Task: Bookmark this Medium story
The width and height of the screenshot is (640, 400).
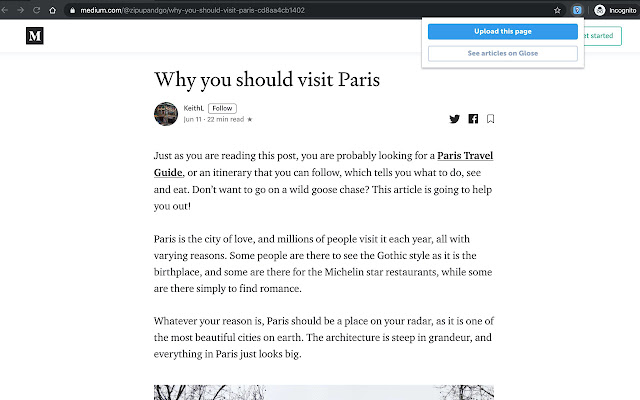Action: point(491,119)
